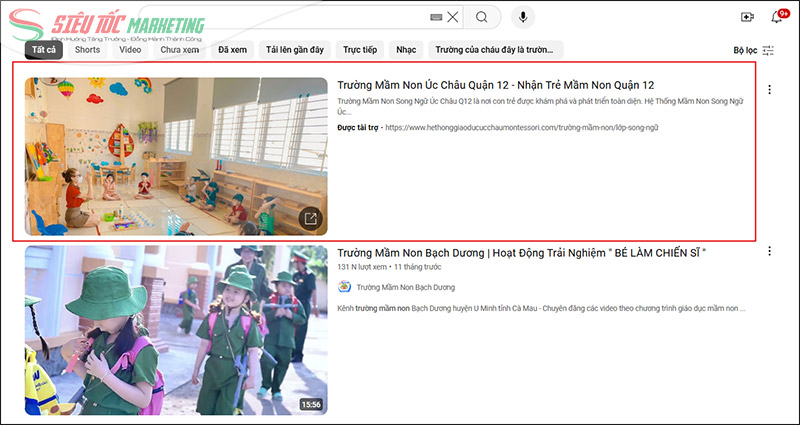Open the Bộ lọc filter menu
This screenshot has height=425, width=800.
tap(753, 50)
